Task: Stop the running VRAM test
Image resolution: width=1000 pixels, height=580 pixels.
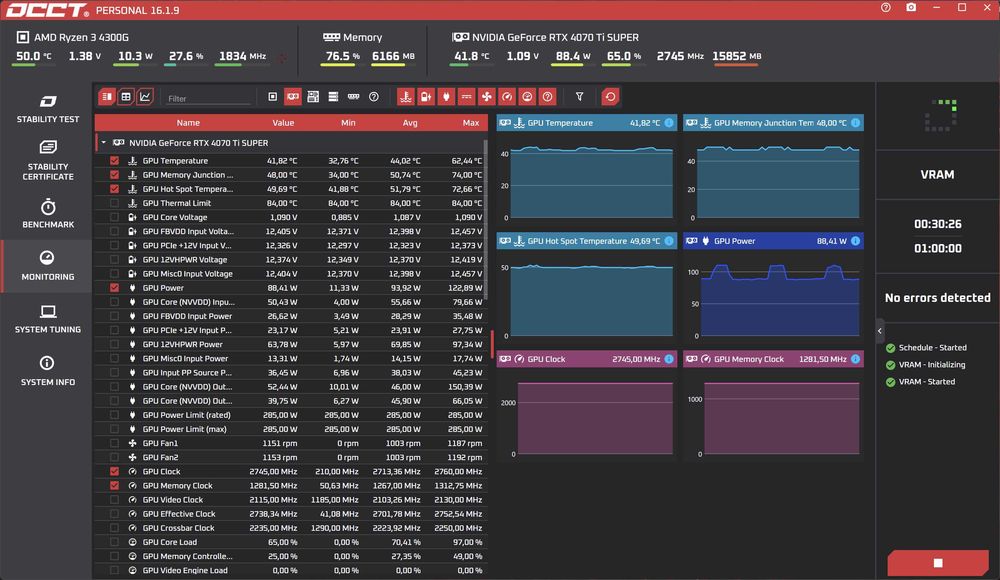Action: click(938, 563)
